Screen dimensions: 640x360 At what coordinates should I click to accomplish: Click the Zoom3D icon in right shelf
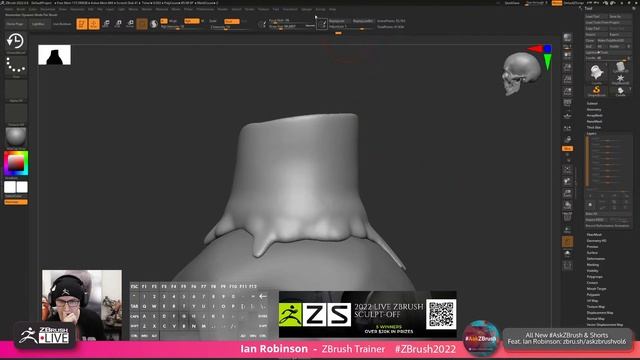[x=567, y=193]
